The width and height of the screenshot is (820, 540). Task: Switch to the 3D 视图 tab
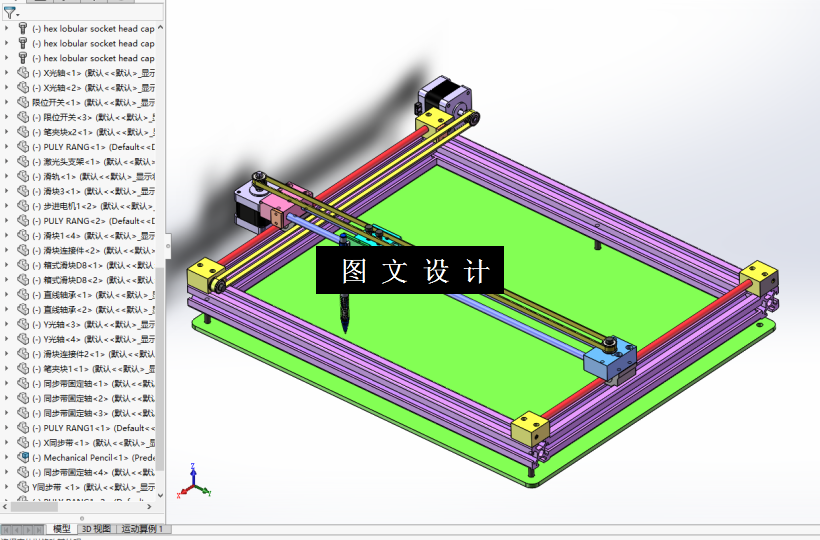[96, 529]
